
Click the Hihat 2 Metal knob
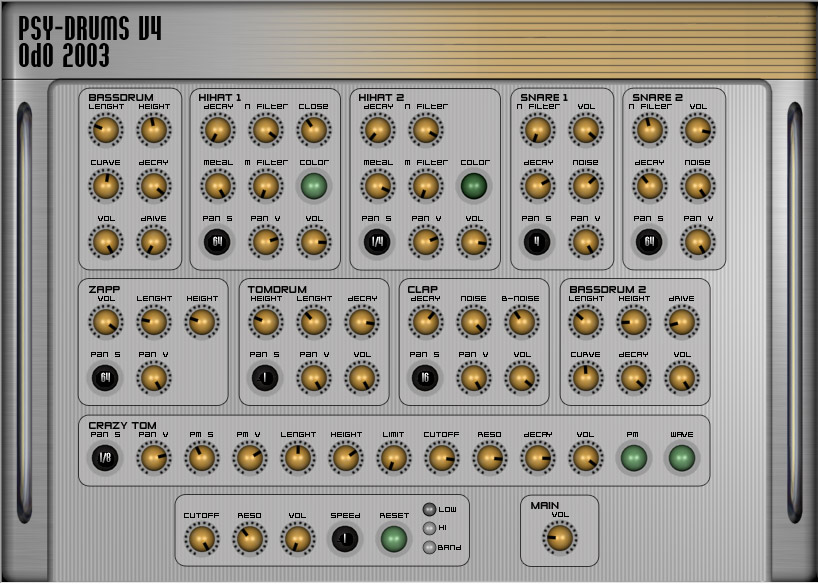coord(377,186)
